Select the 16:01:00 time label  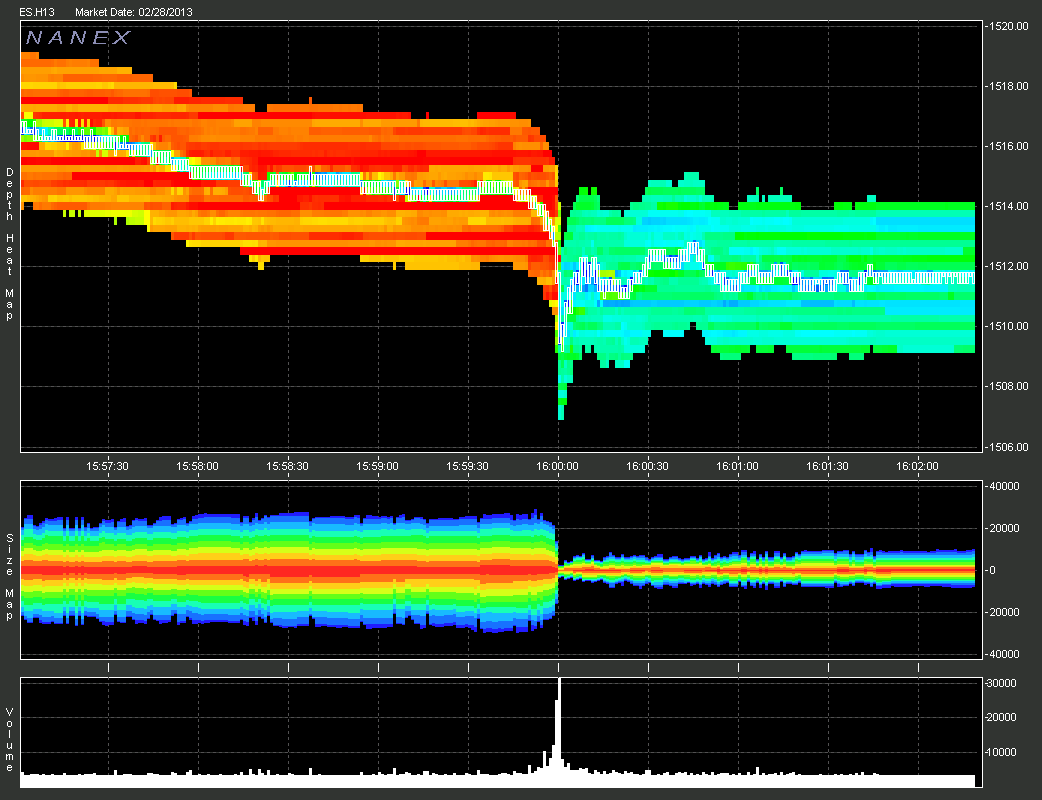coord(738,466)
